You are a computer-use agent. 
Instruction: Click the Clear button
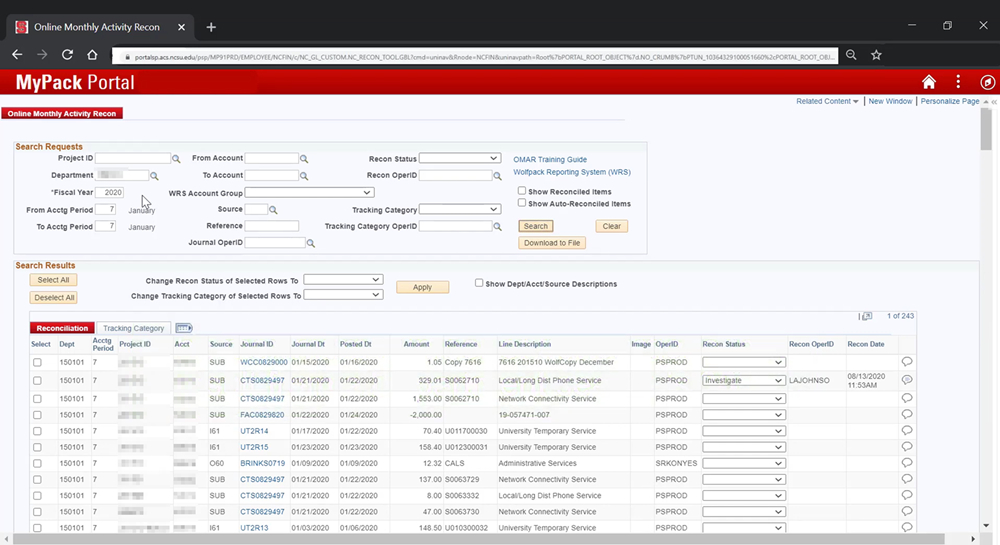pos(612,226)
